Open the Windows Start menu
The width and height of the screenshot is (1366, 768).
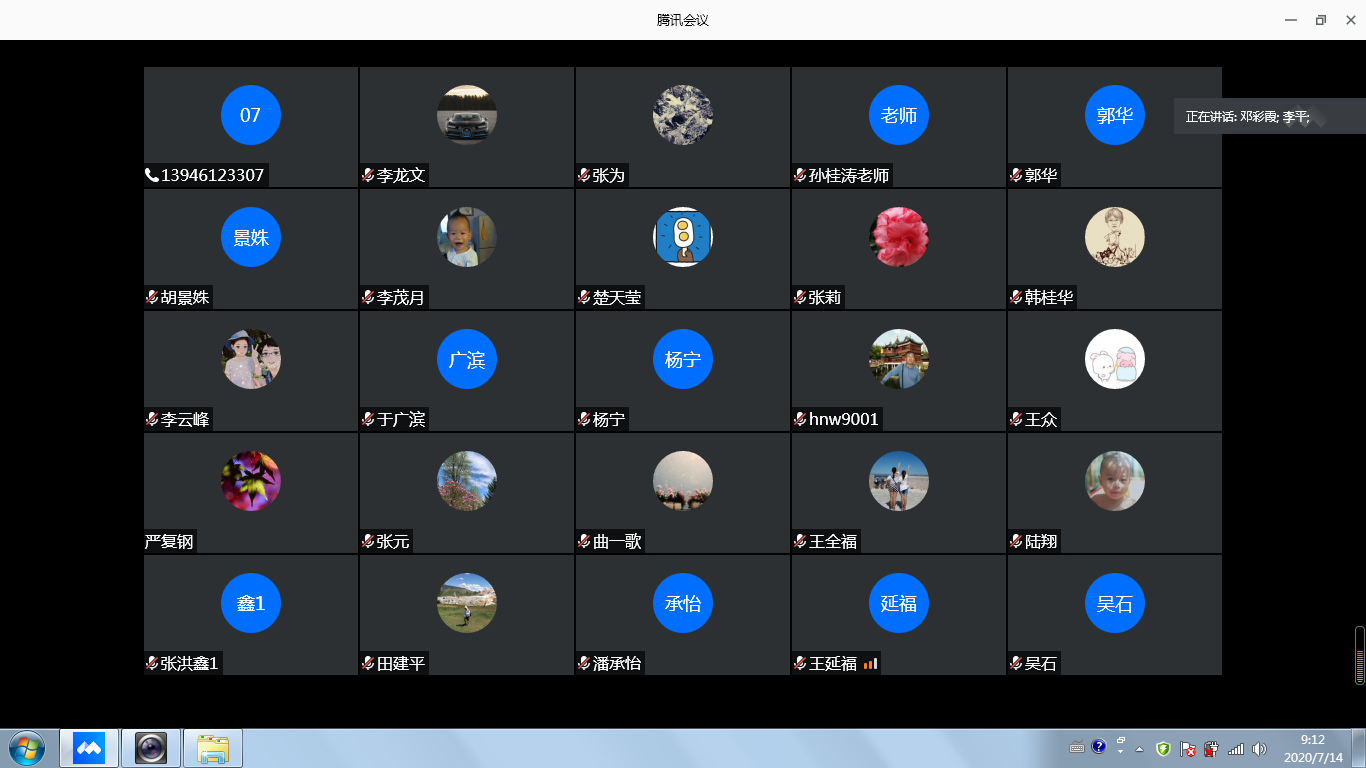pyautogui.click(x=26, y=748)
